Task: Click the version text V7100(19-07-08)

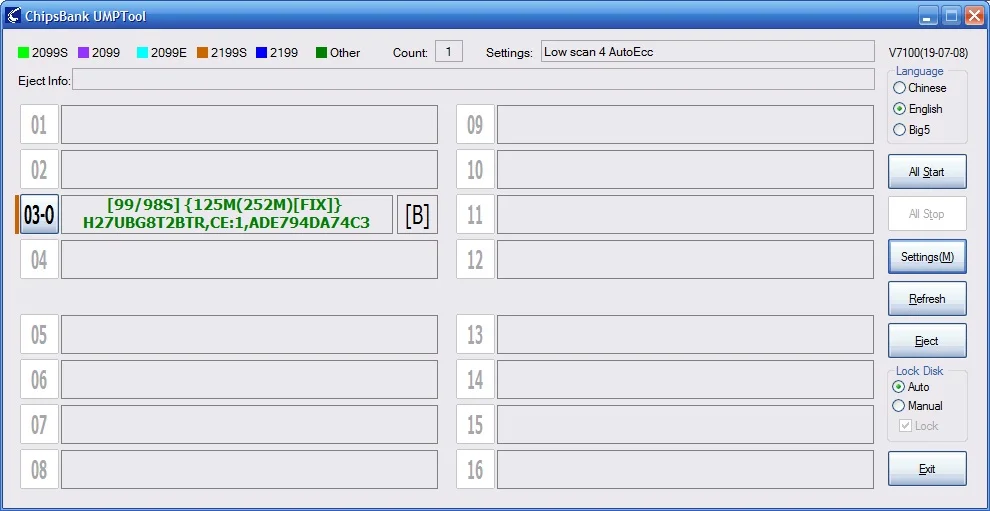Action: tap(927, 52)
